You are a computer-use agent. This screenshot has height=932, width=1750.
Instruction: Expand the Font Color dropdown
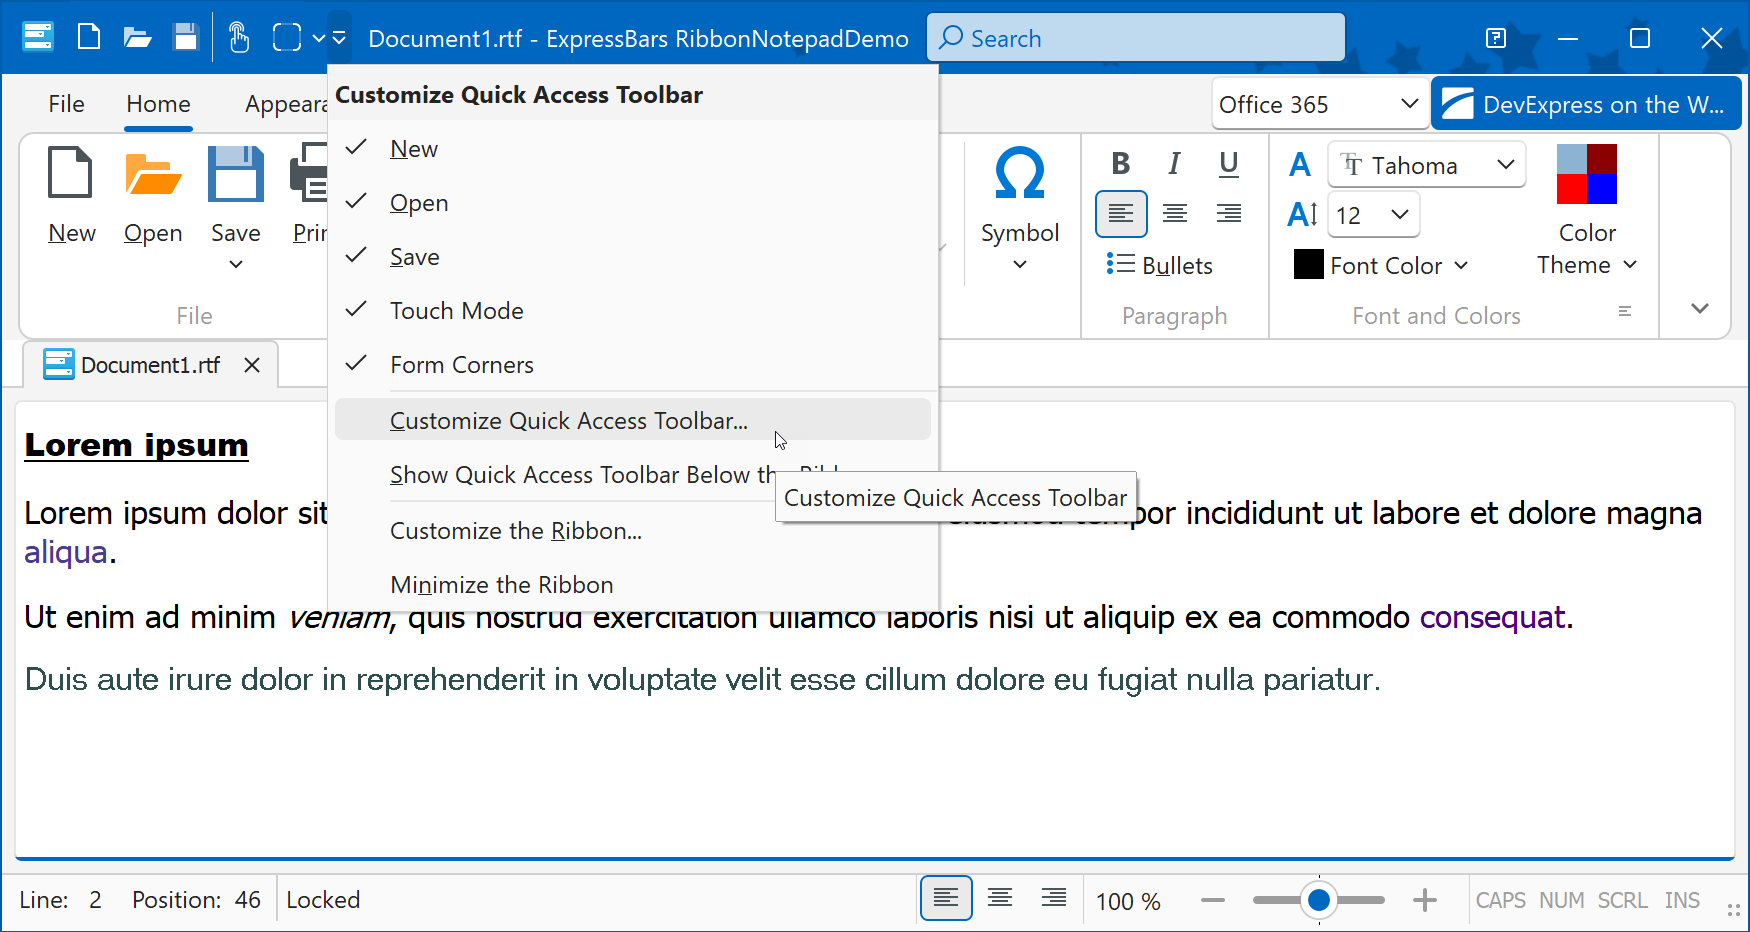click(1463, 265)
